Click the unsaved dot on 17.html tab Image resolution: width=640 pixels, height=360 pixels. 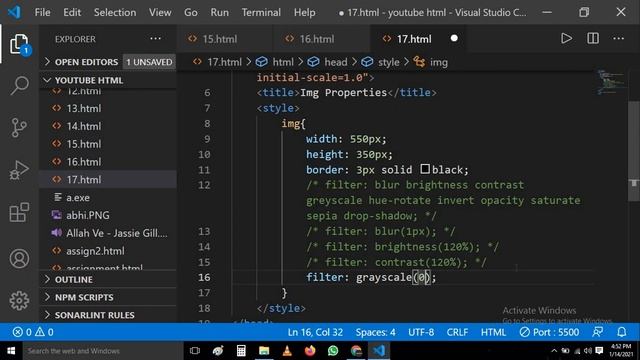point(454,38)
